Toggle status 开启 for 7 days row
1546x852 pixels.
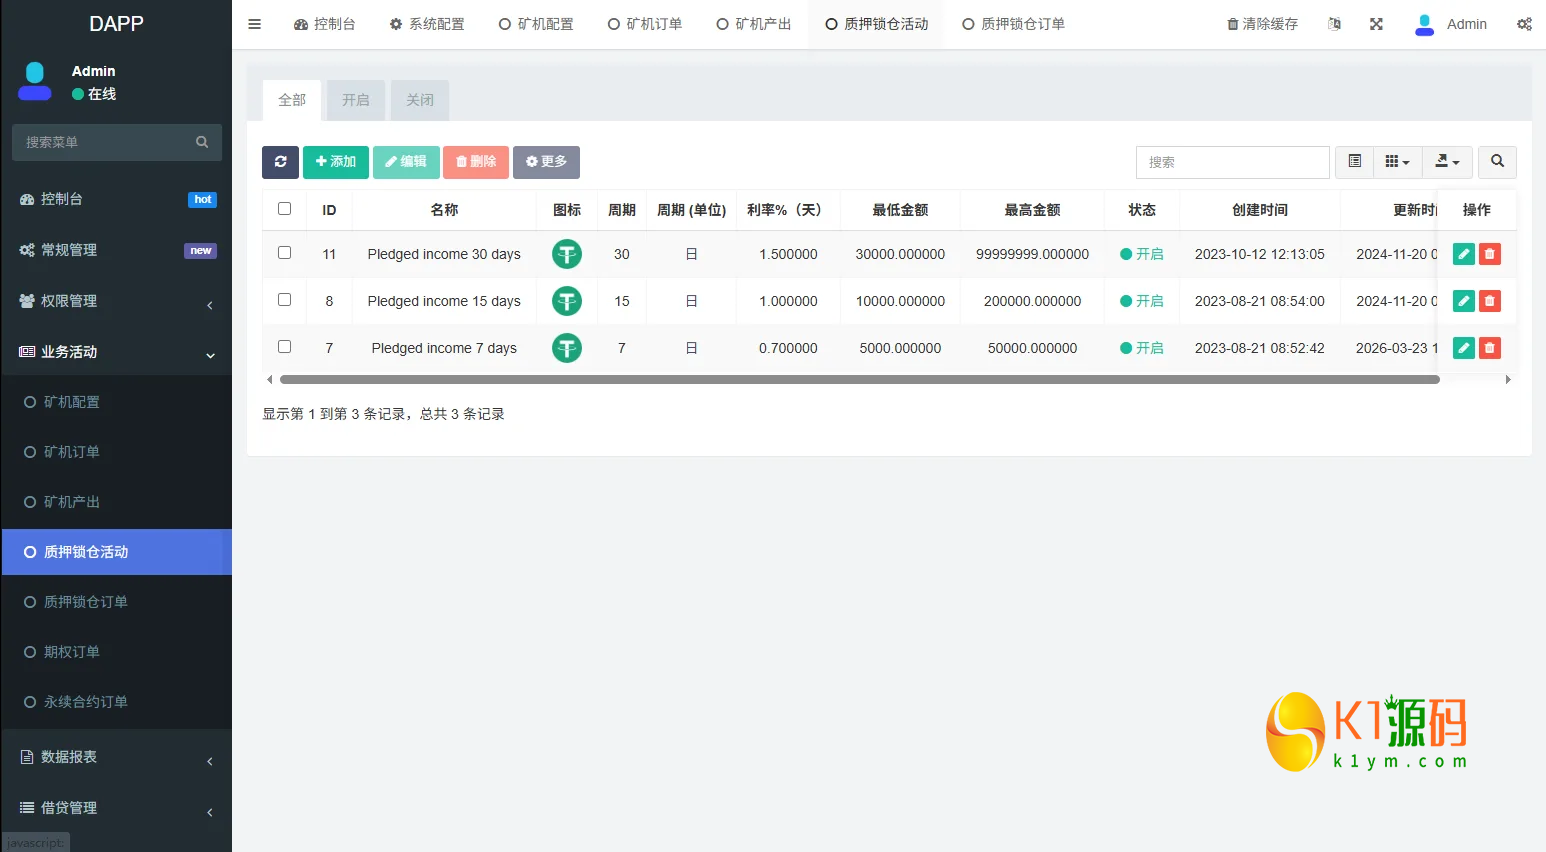[x=1142, y=348]
